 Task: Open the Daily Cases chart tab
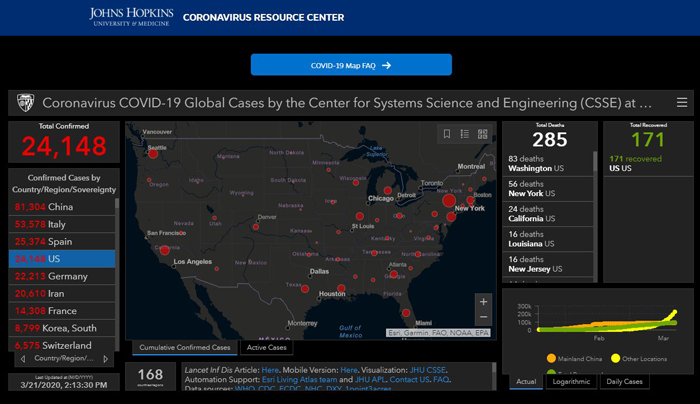[624, 381]
